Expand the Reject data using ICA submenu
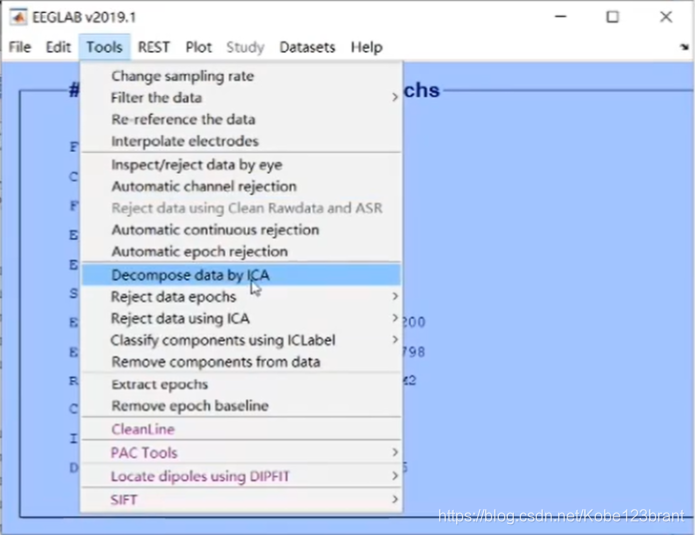 pos(242,318)
